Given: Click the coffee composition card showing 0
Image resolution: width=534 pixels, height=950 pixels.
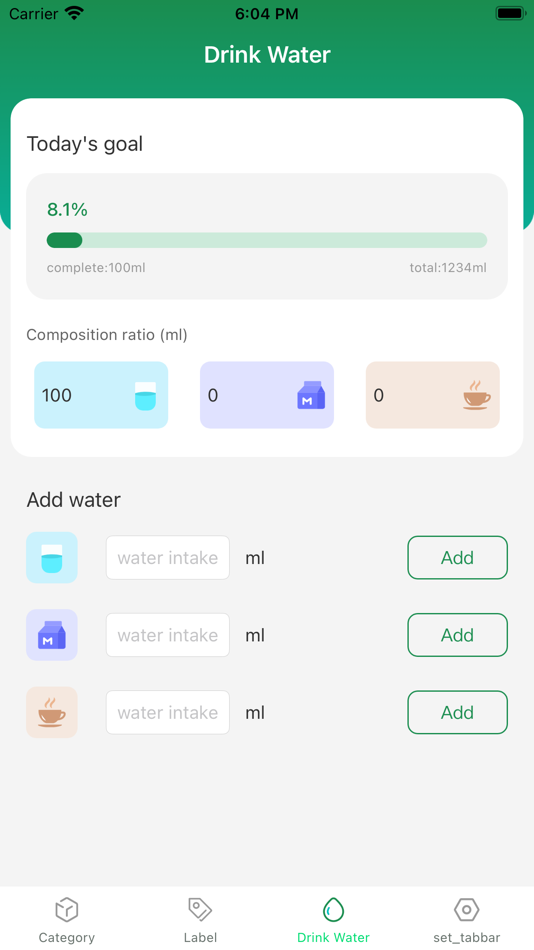Looking at the screenshot, I should pyautogui.click(x=433, y=395).
